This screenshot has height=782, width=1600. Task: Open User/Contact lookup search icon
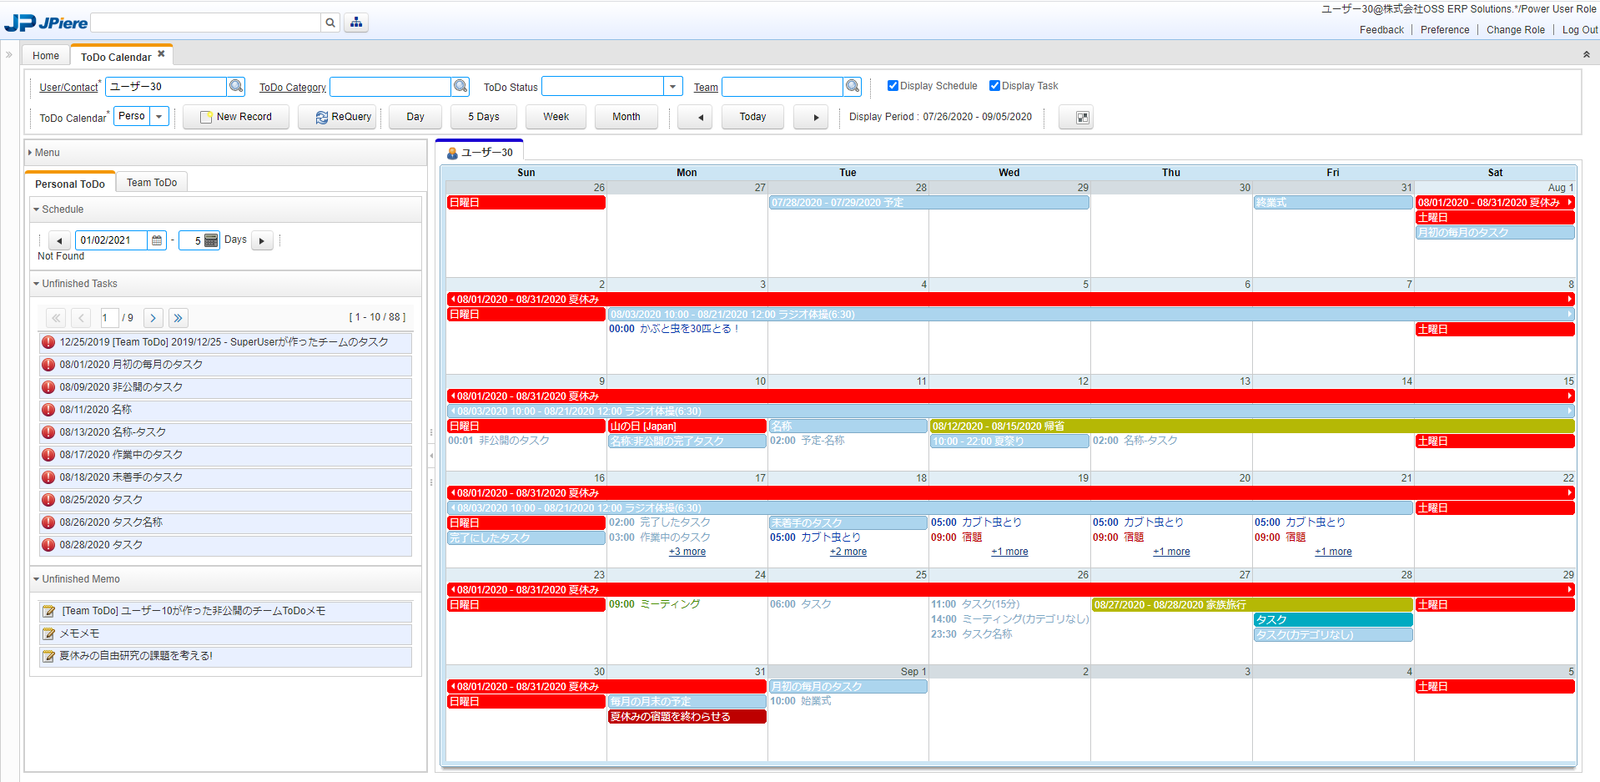[x=236, y=87]
